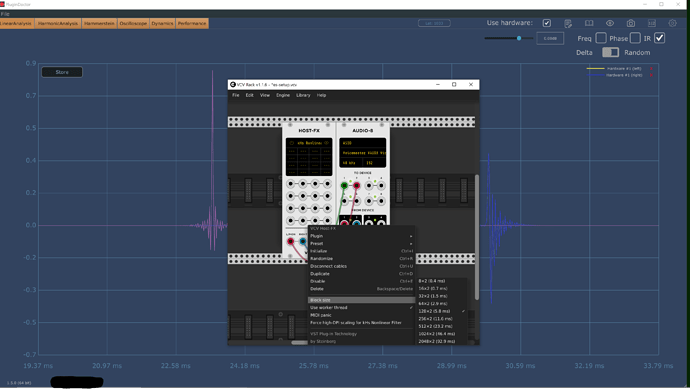Click the red-cabled TO DEVICE jack on AUDIO-8

356,186
